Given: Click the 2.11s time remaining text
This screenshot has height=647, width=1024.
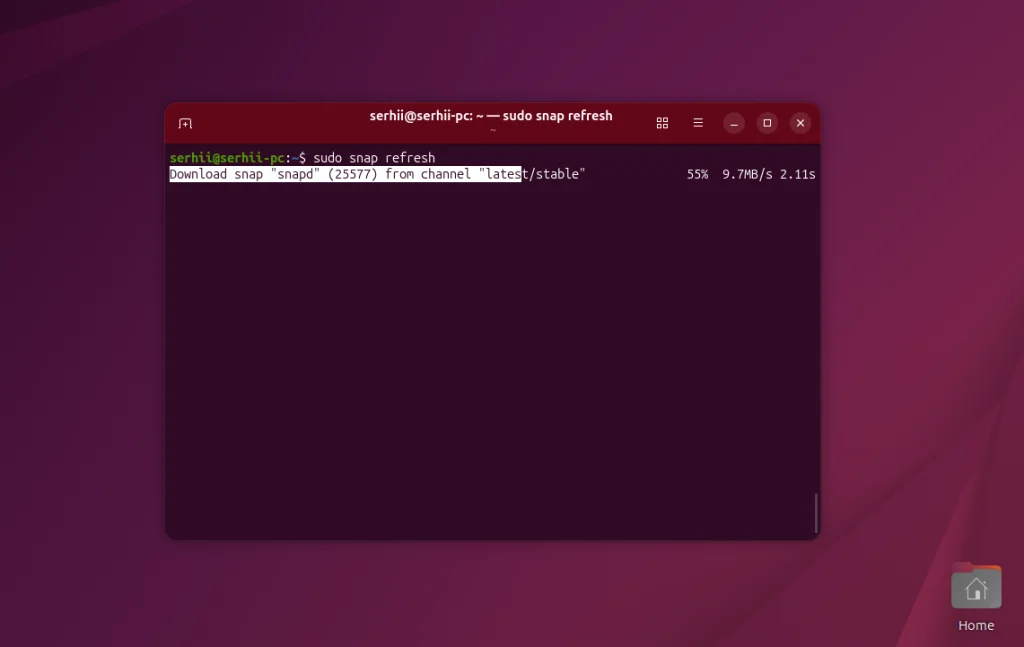Looking at the screenshot, I should click(x=797, y=173).
